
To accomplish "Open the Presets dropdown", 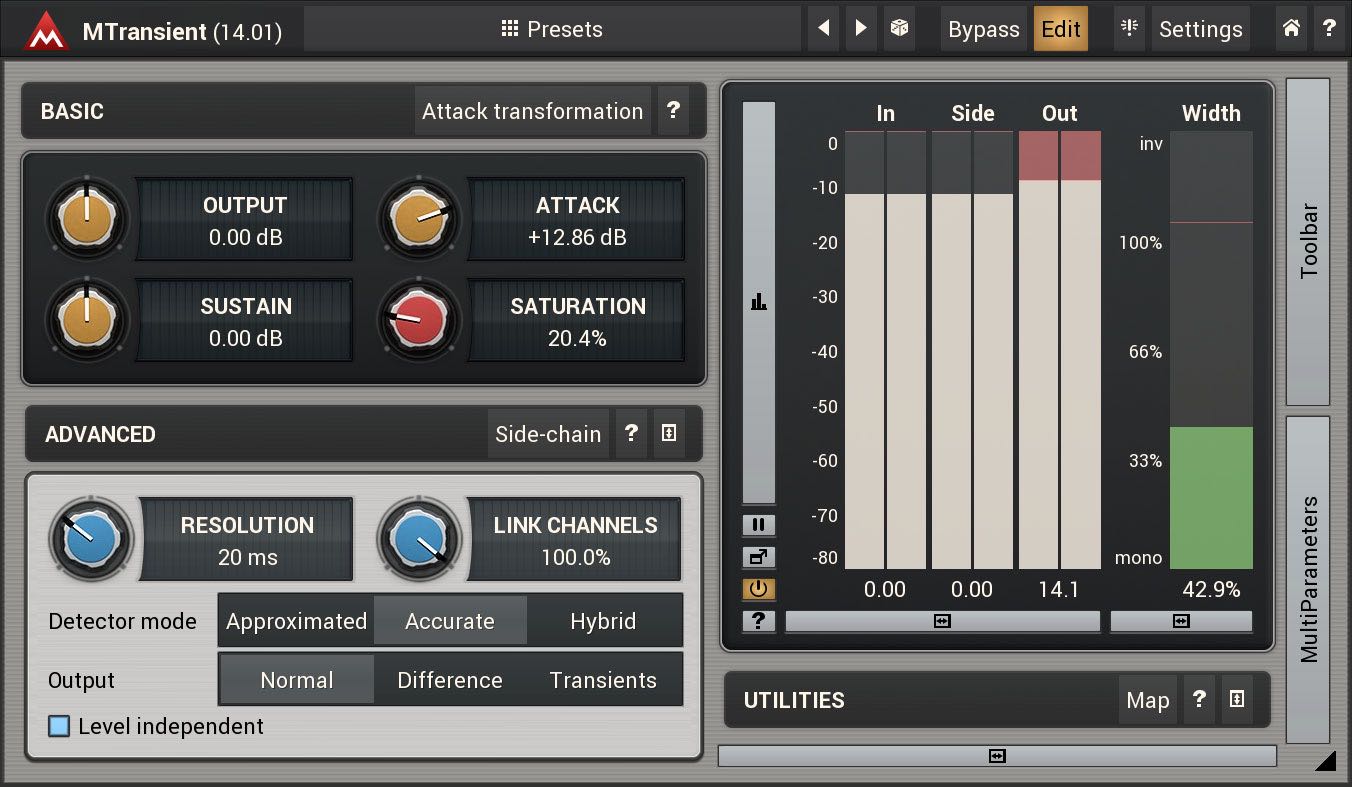I will point(552,29).
